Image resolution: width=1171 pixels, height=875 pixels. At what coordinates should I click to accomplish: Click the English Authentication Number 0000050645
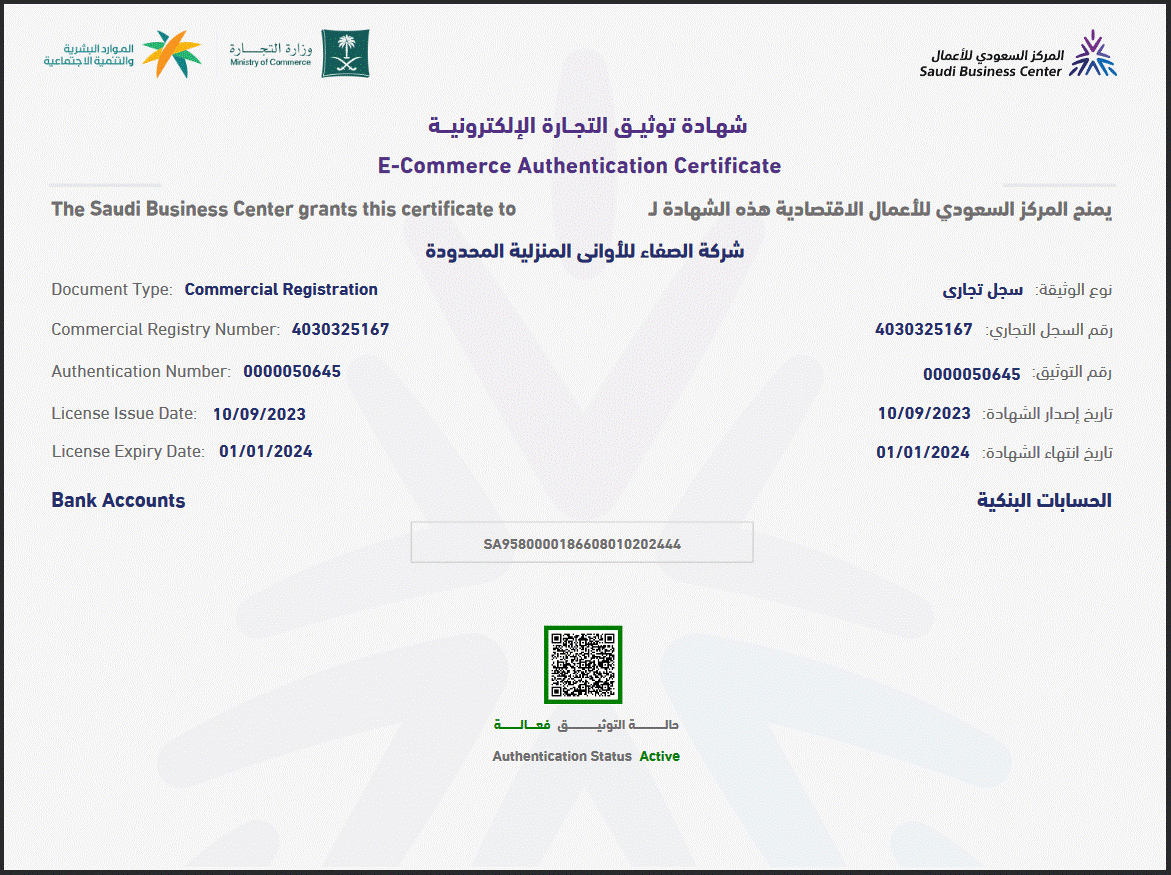click(x=292, y=372)
